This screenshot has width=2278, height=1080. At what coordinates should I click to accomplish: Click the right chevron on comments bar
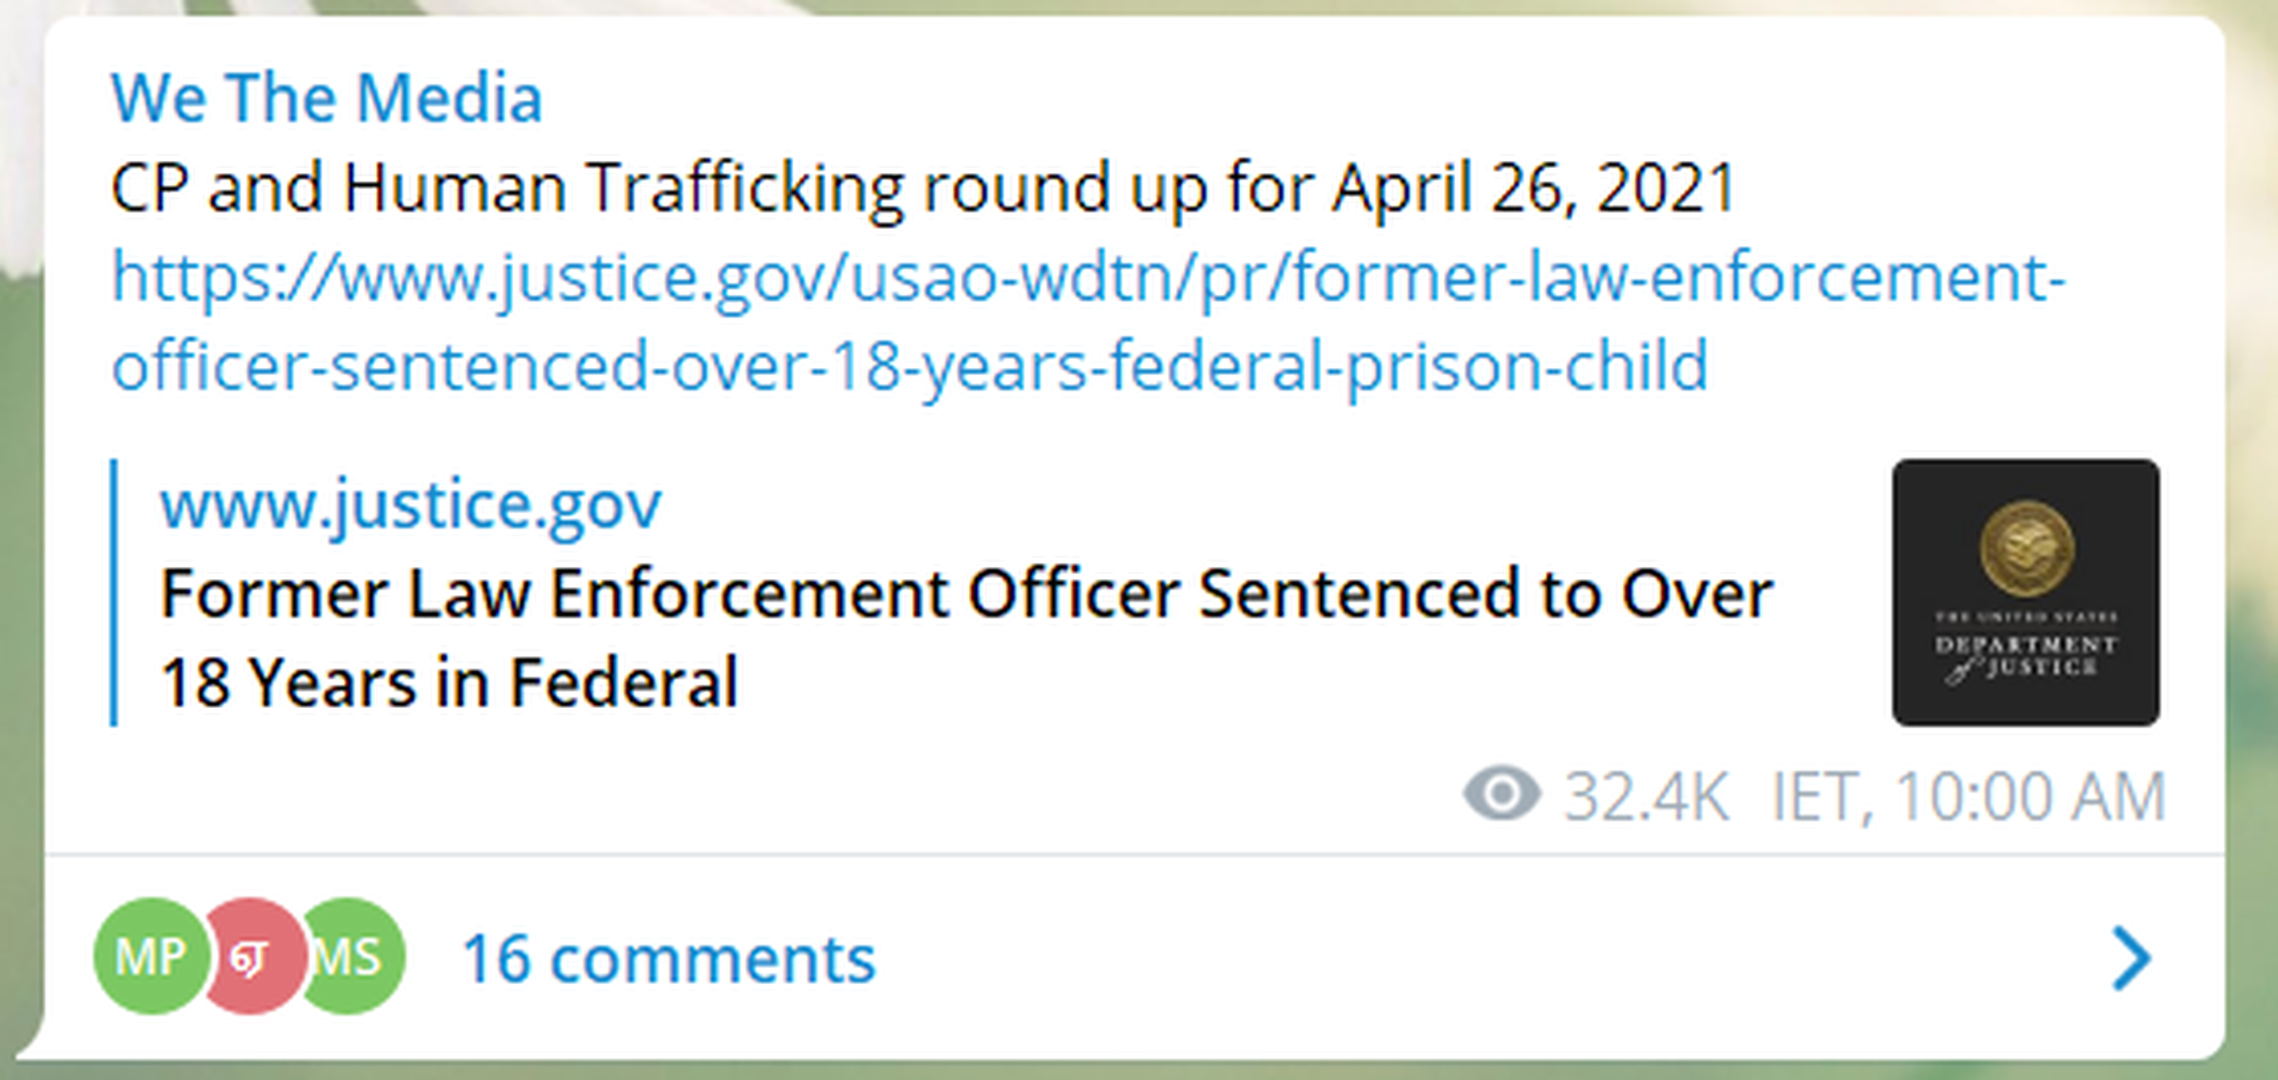2131,958
